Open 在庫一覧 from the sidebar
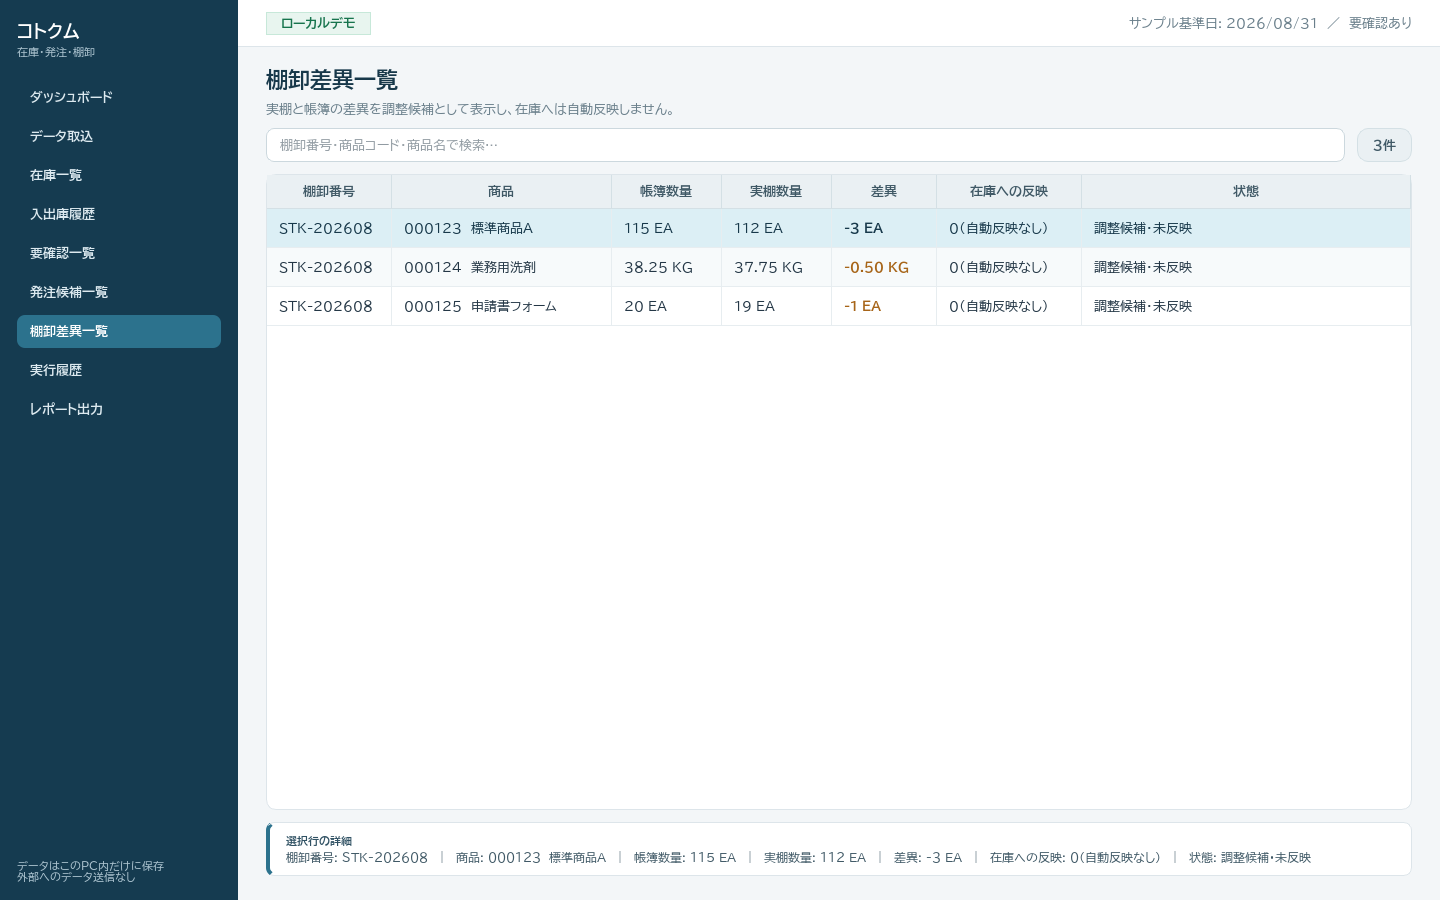Viewport: 1440px width, 900px height. coord(119,175)
